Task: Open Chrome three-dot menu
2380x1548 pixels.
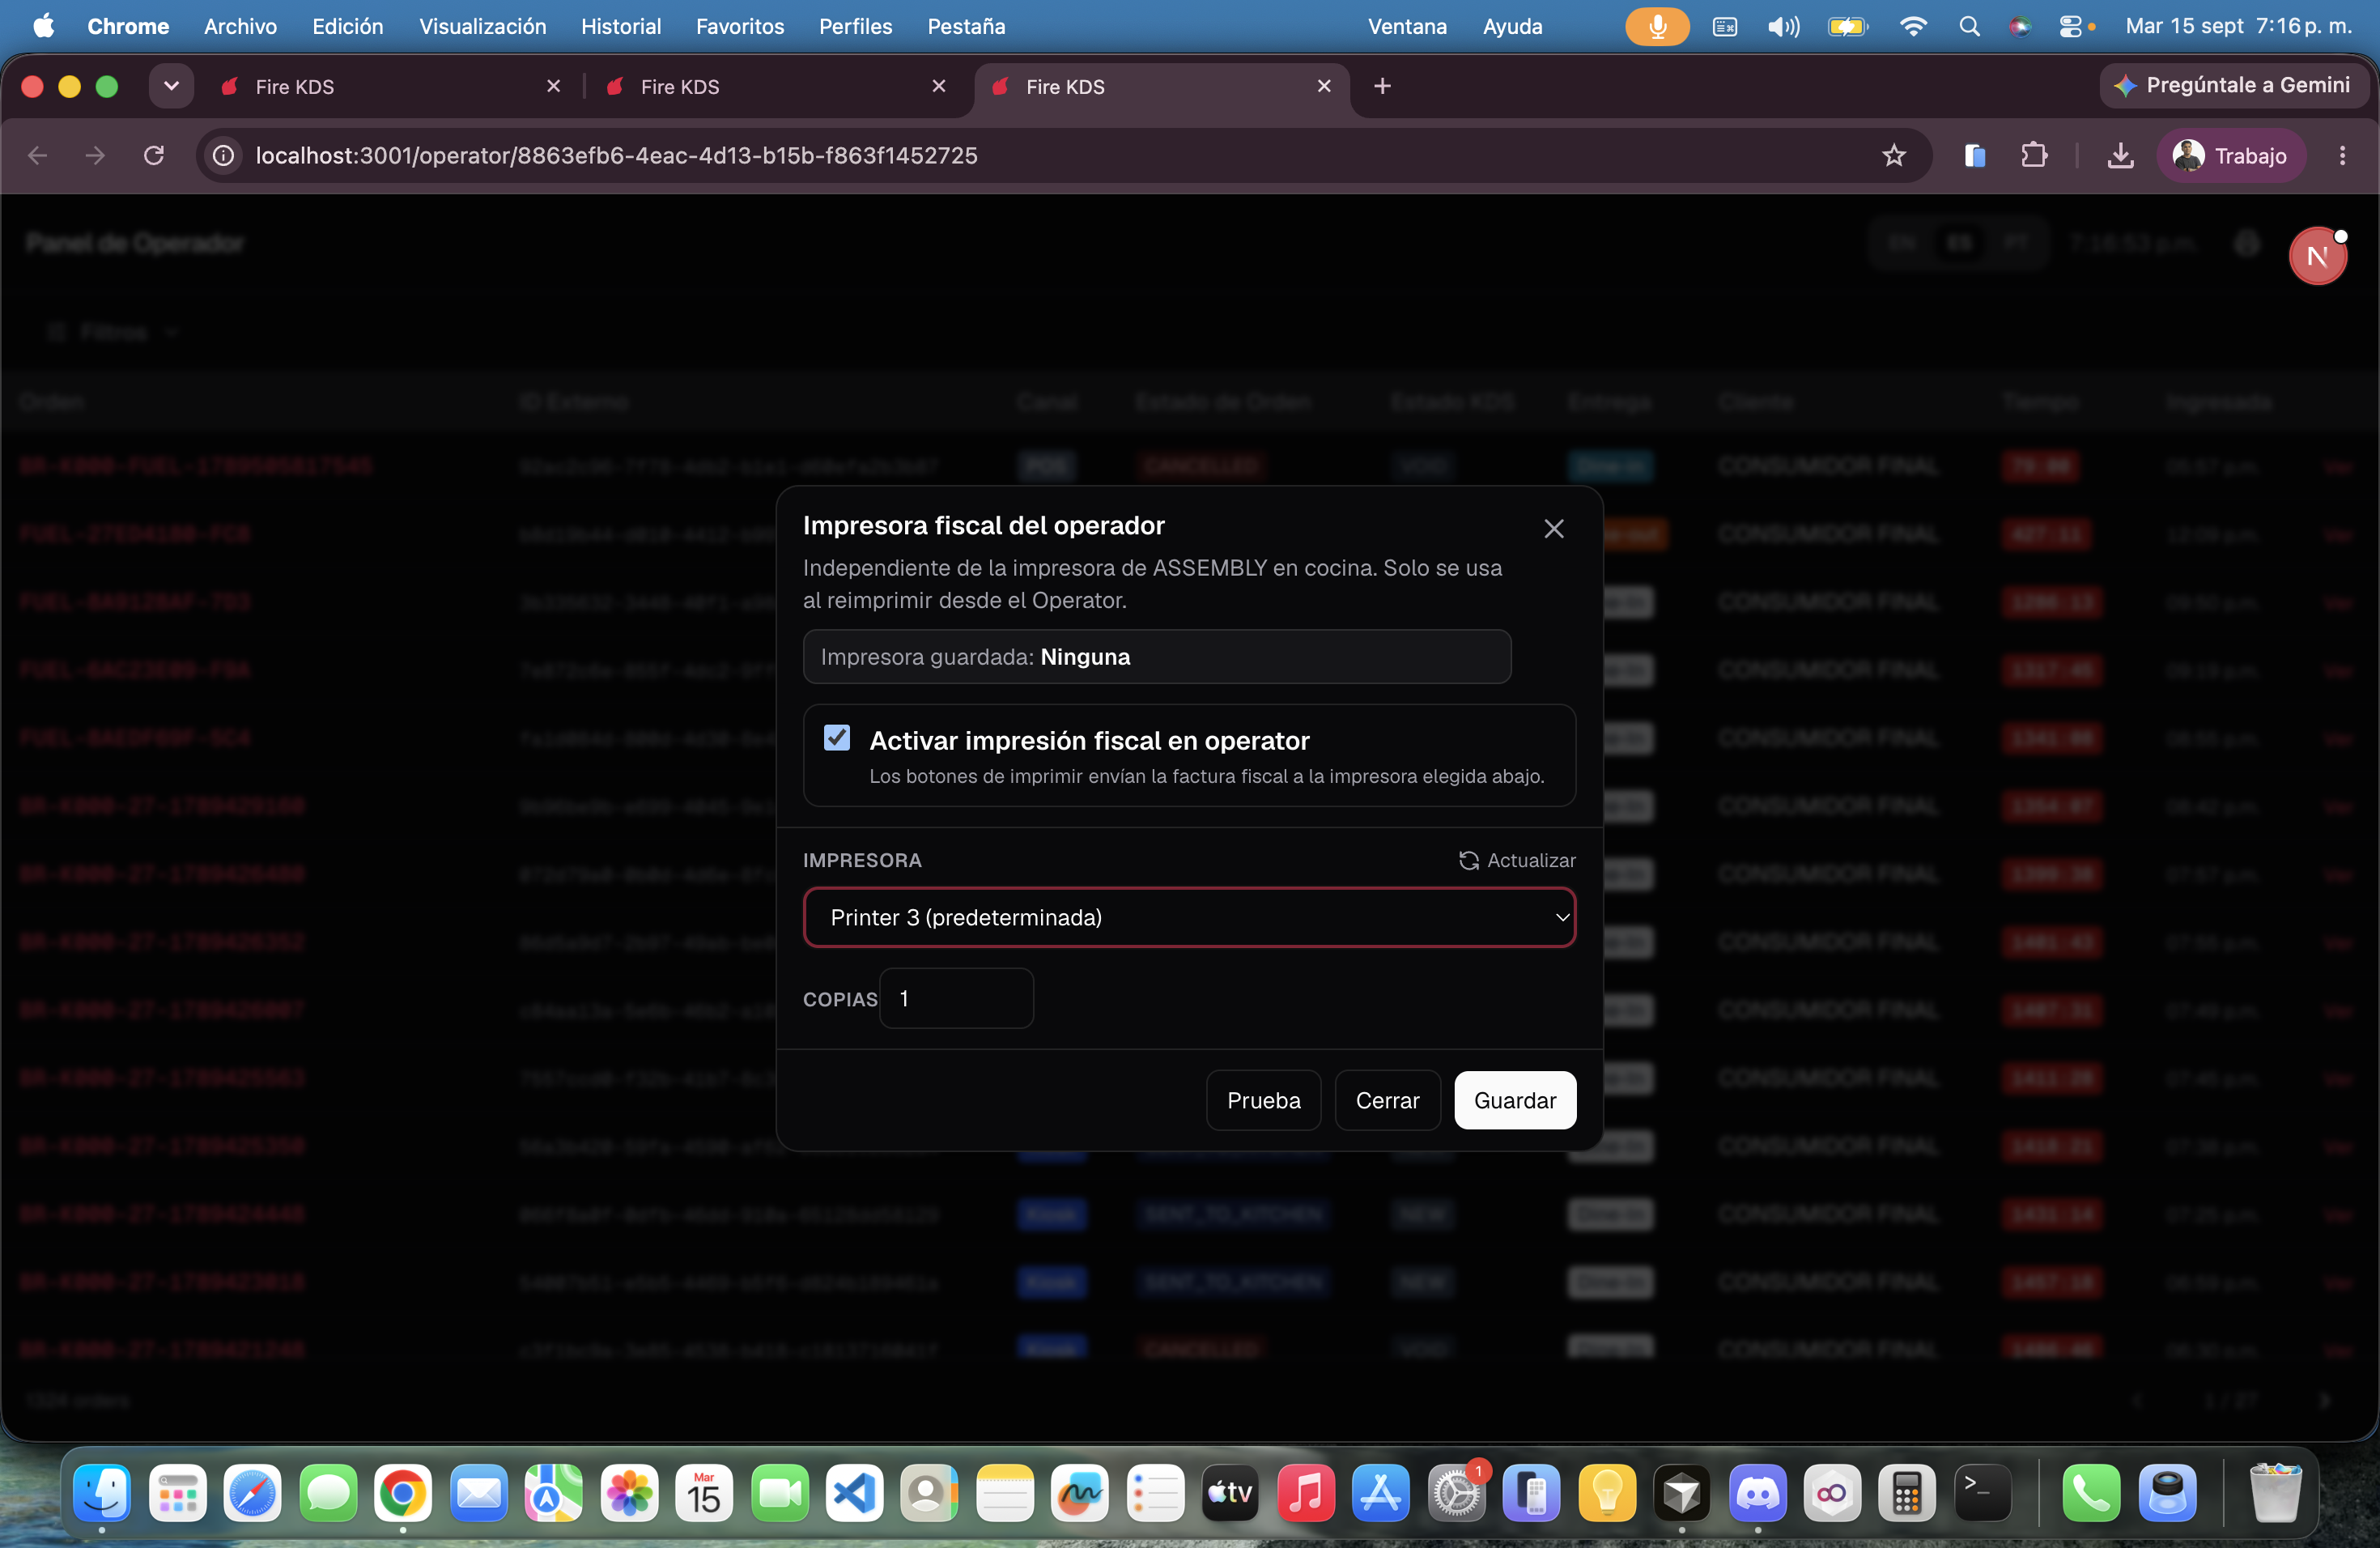Action: tap(2342, 155)
